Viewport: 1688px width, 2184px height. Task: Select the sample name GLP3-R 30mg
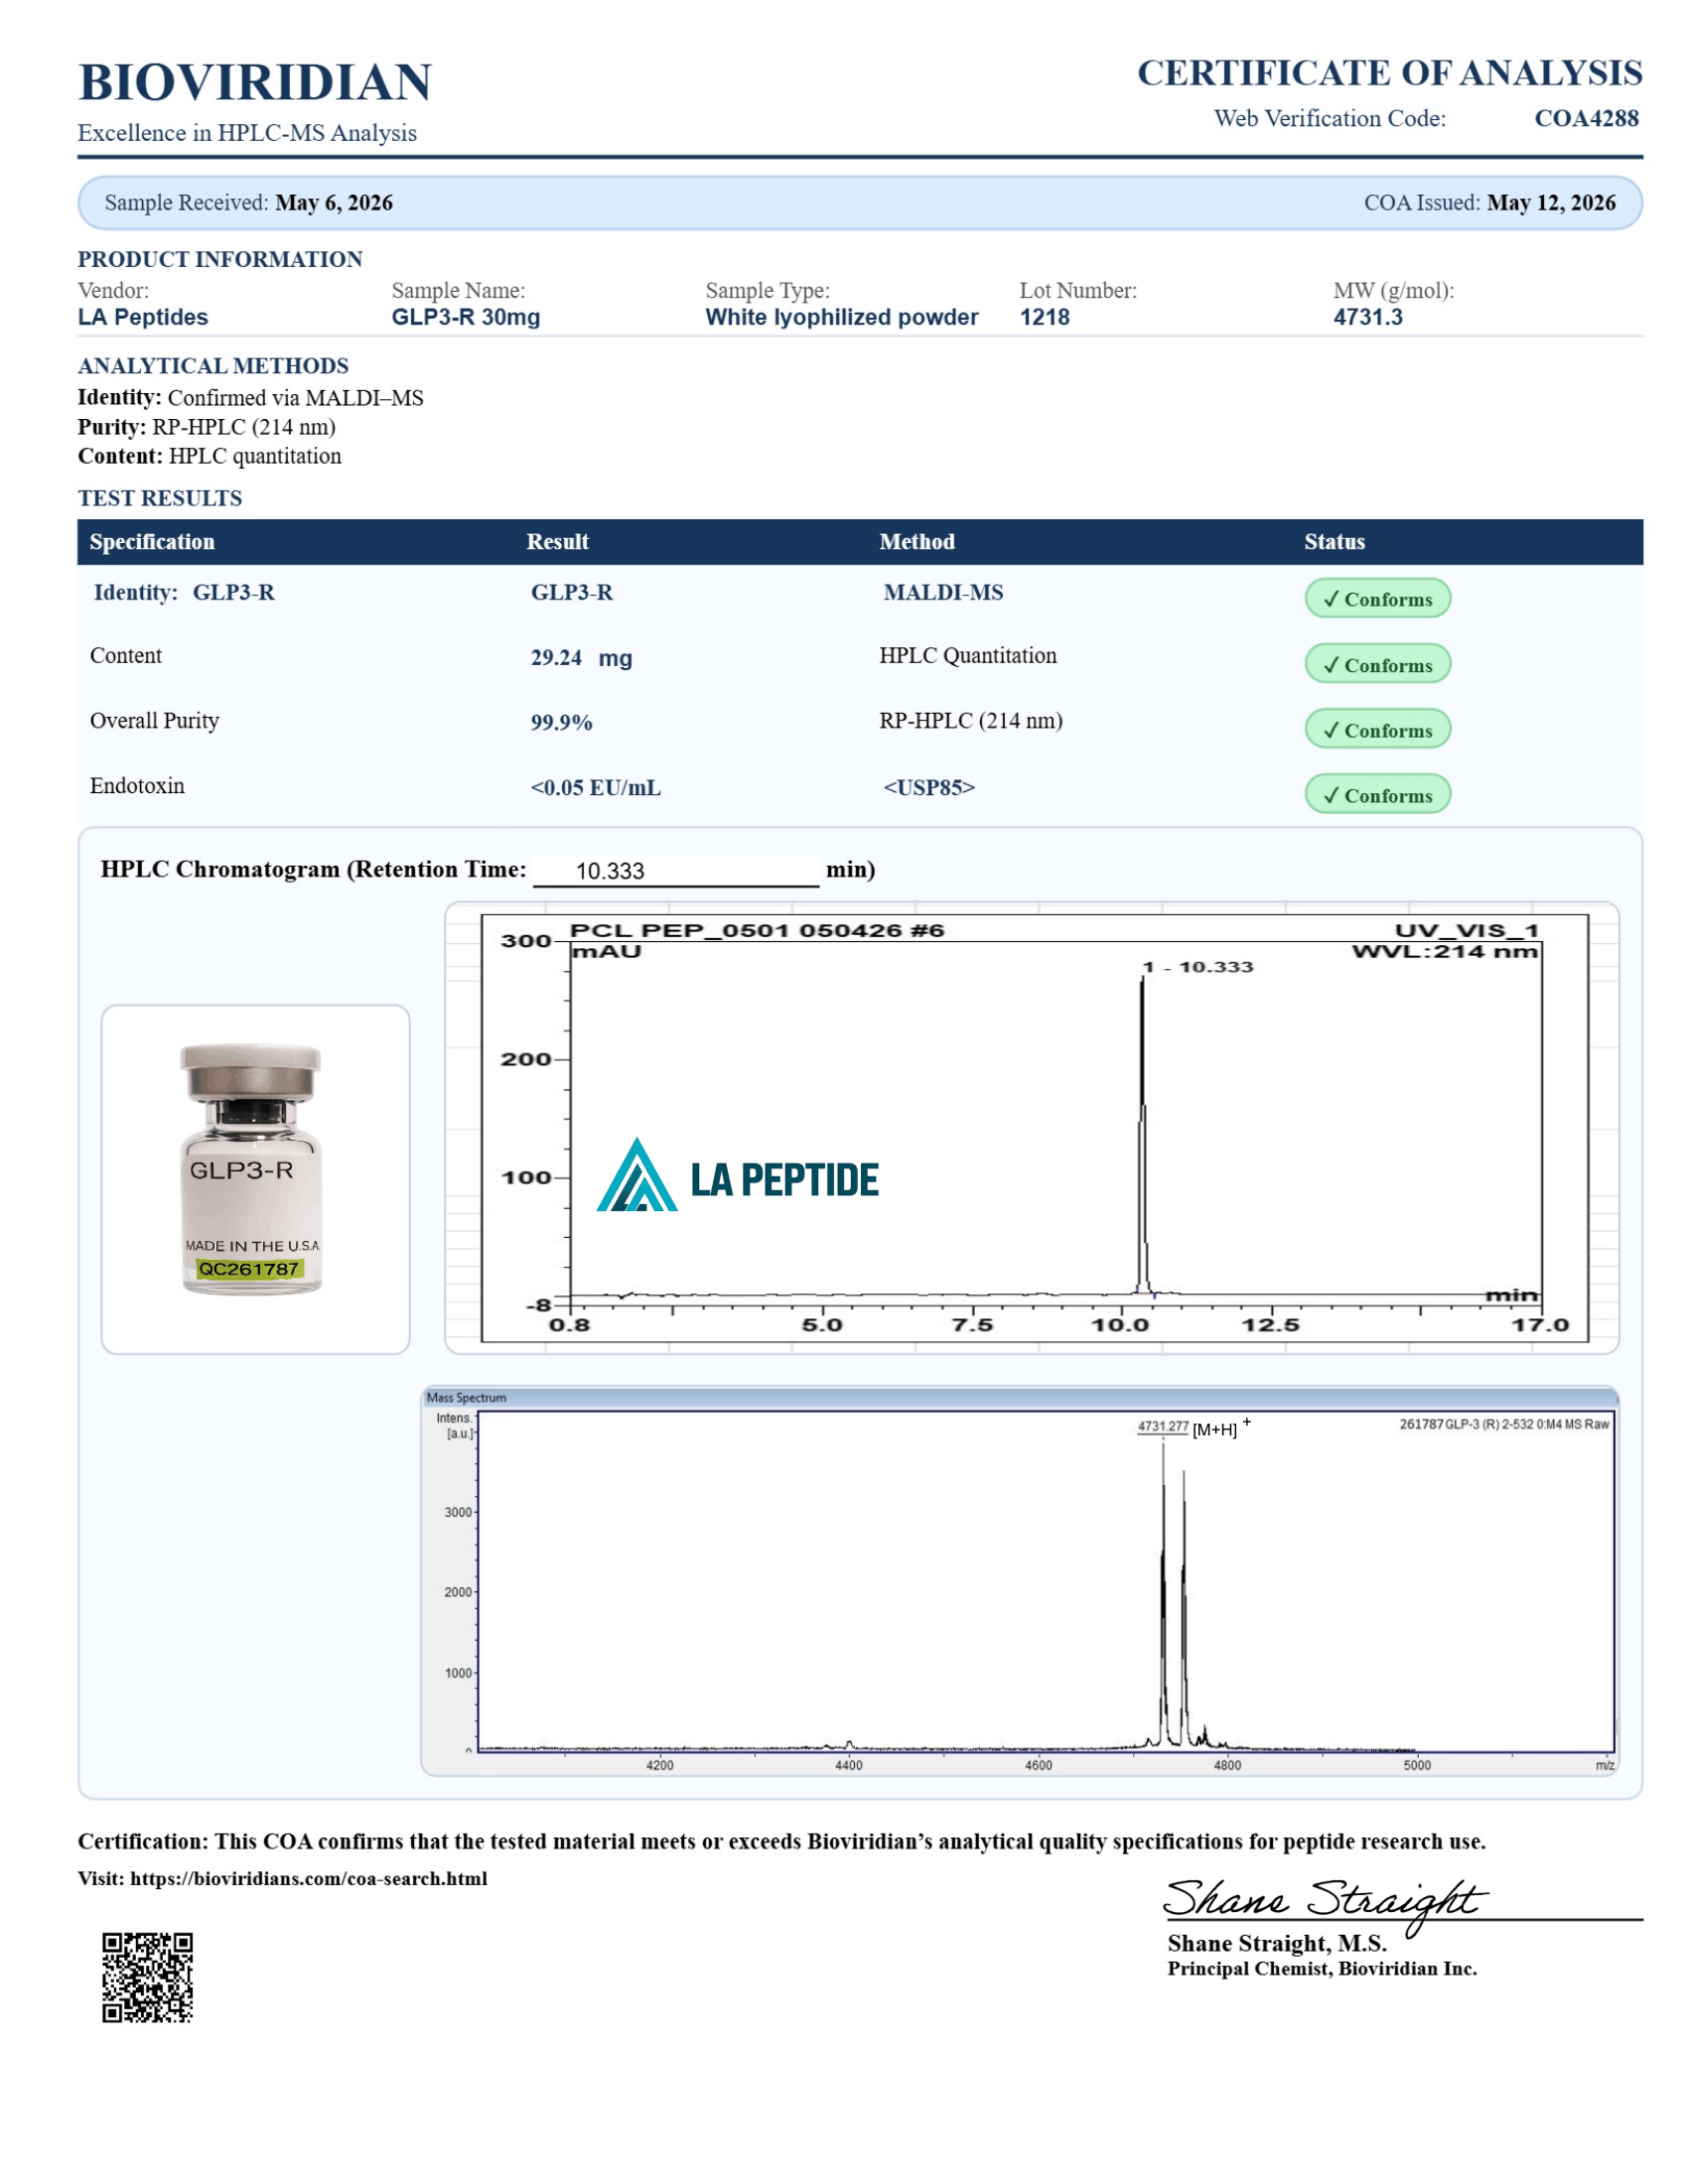(466, 317)
